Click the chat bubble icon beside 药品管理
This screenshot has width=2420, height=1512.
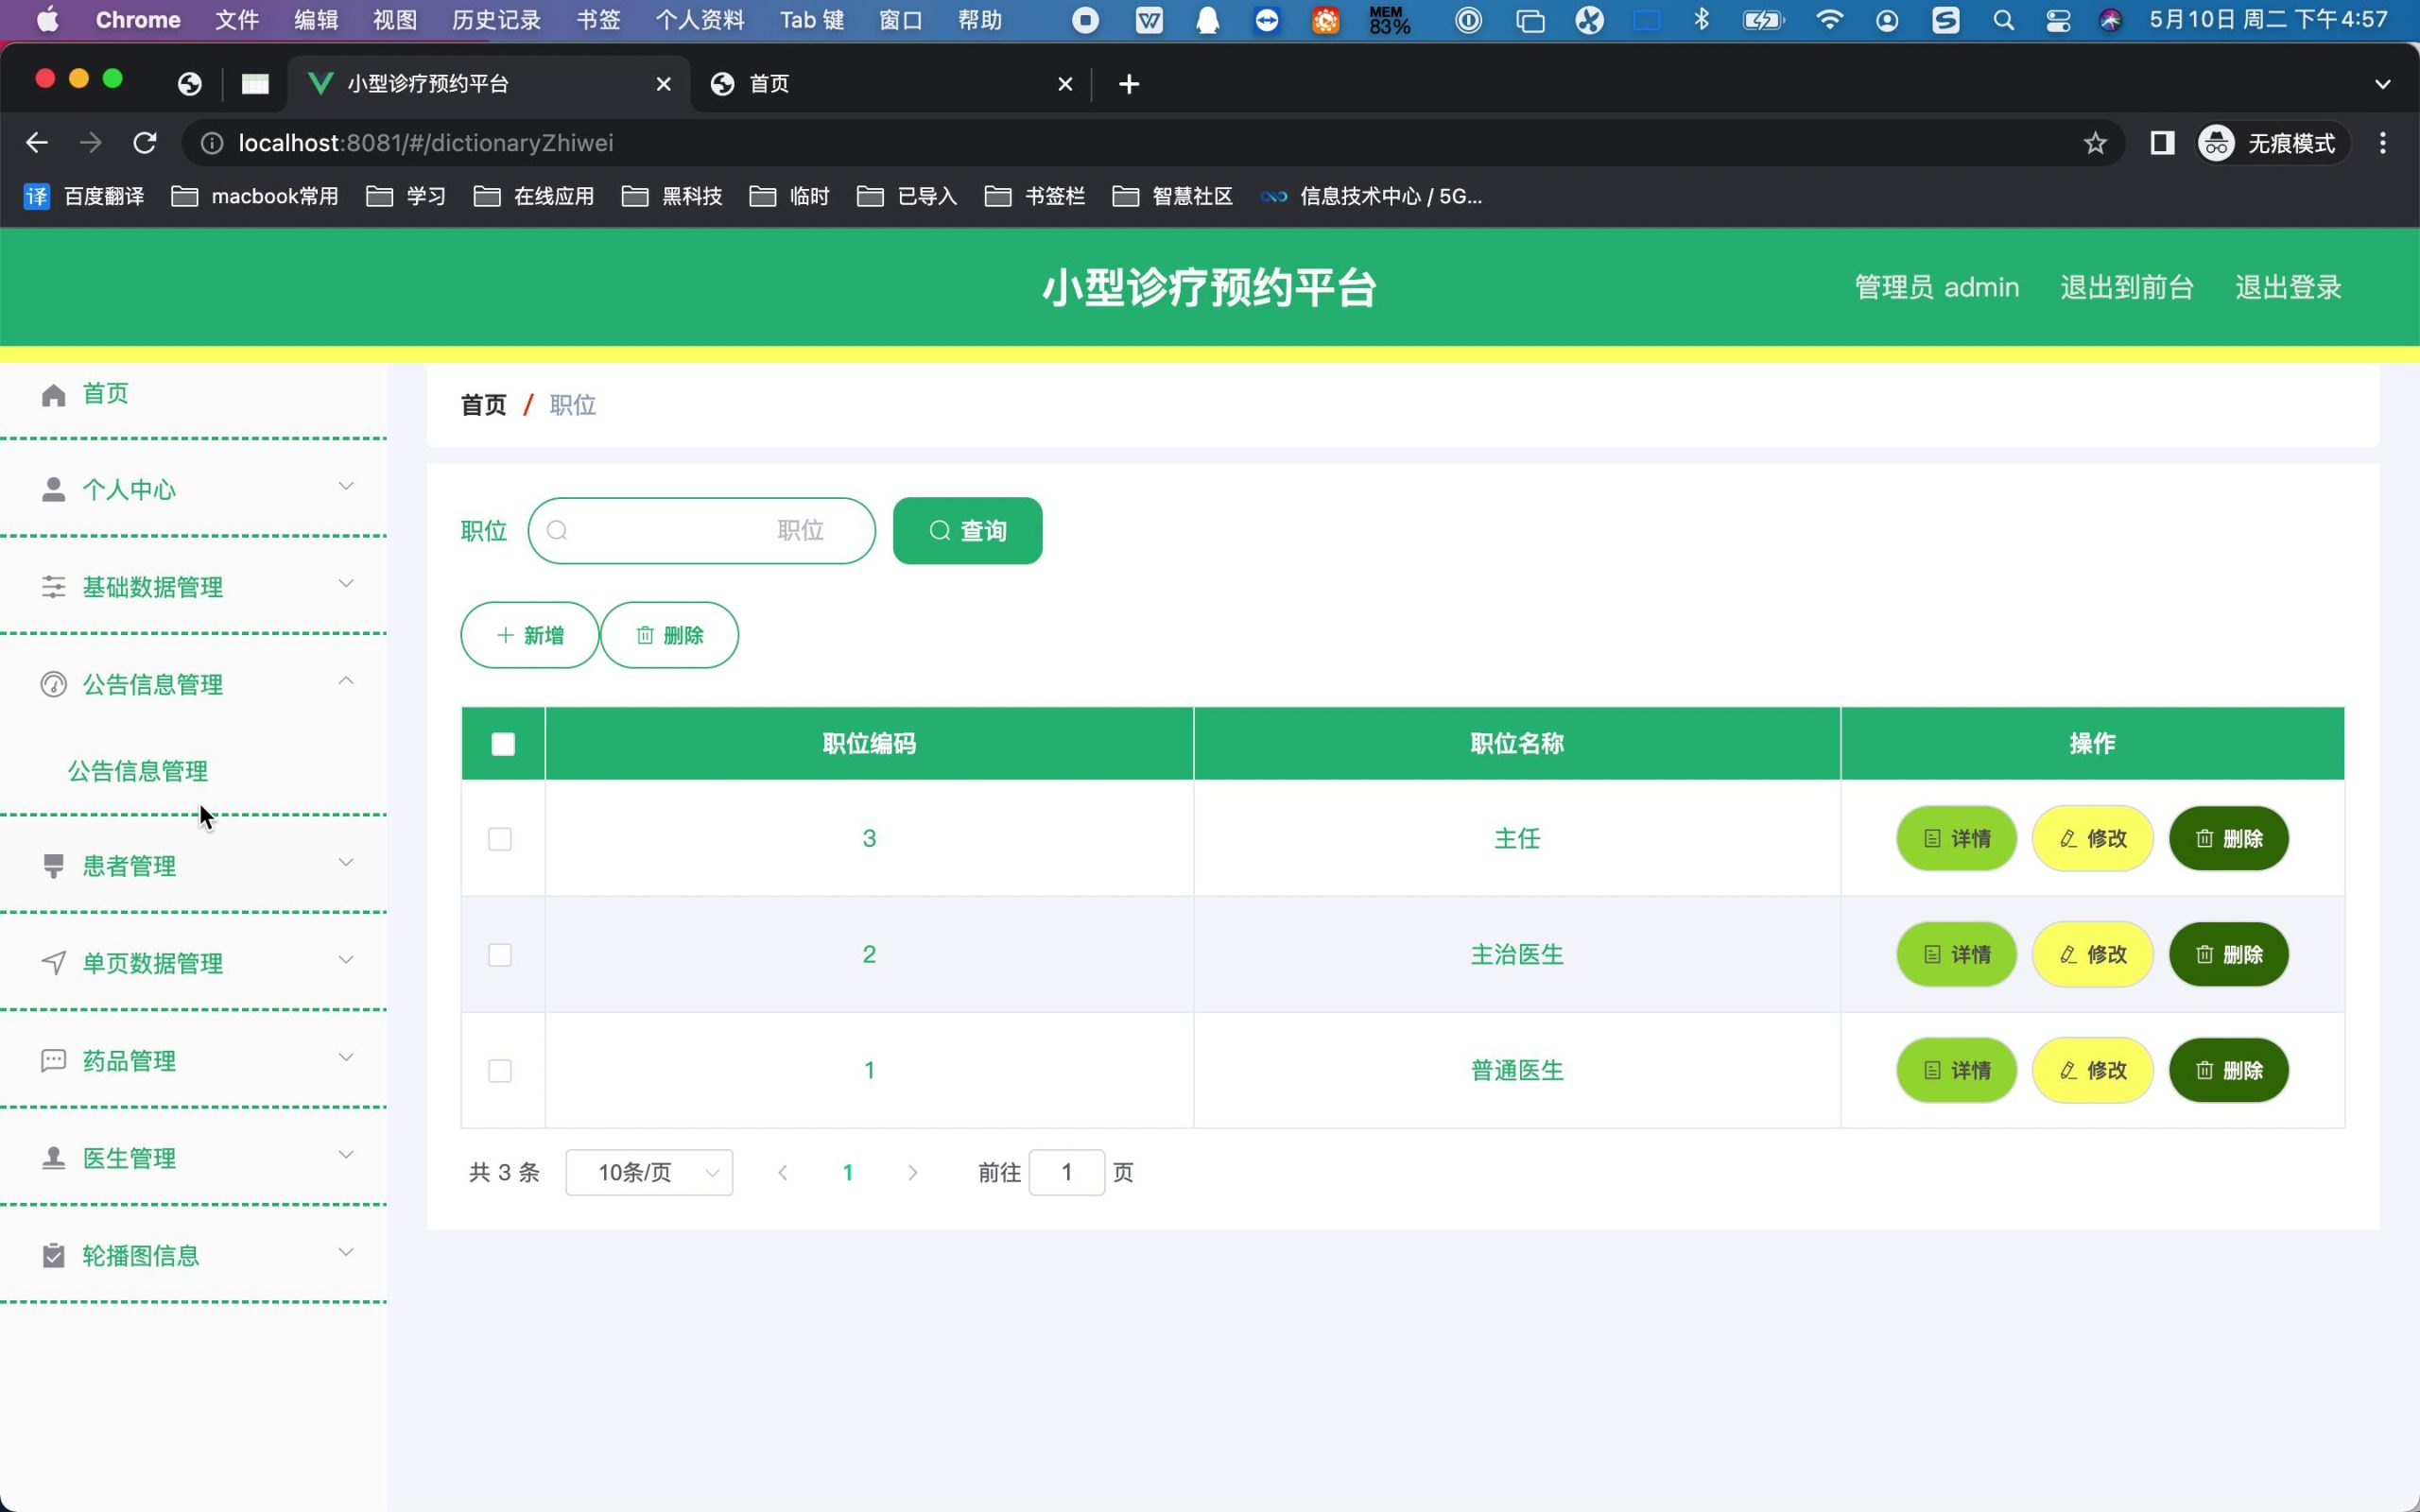click(54, 1061)
